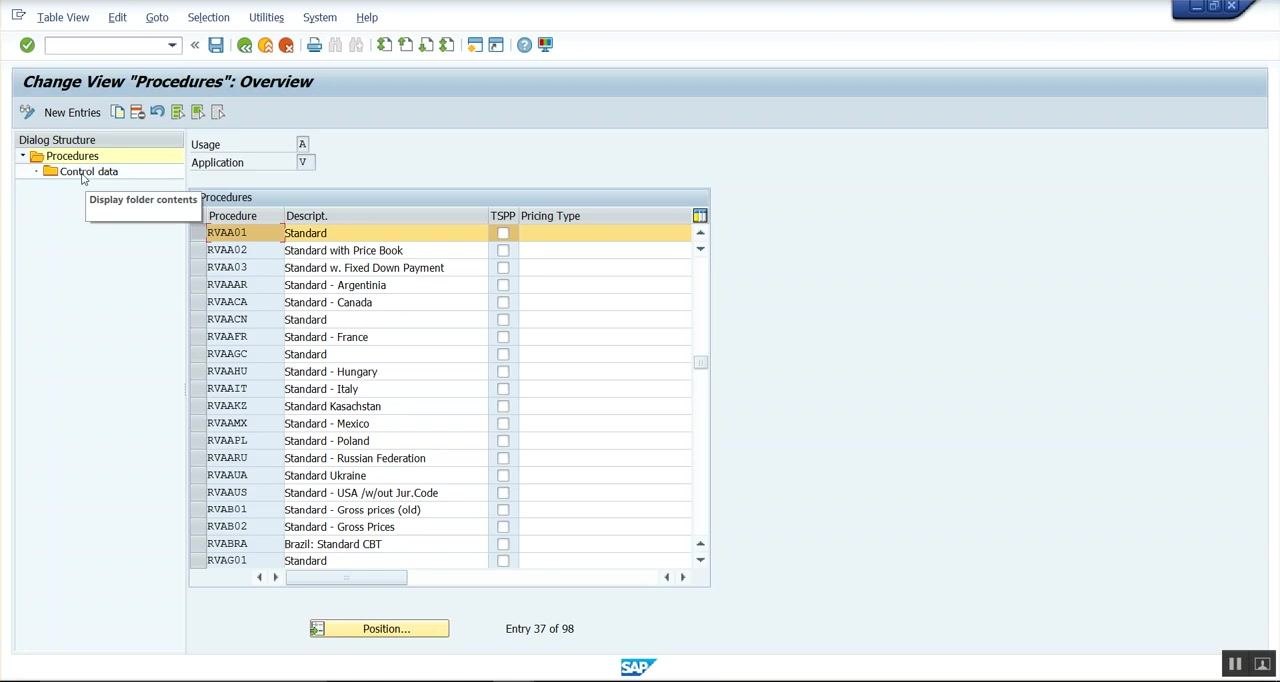Tick TSPP checkbox for RVAAAR Argentinia
The image size is (1280, 682).
point(503,285)
